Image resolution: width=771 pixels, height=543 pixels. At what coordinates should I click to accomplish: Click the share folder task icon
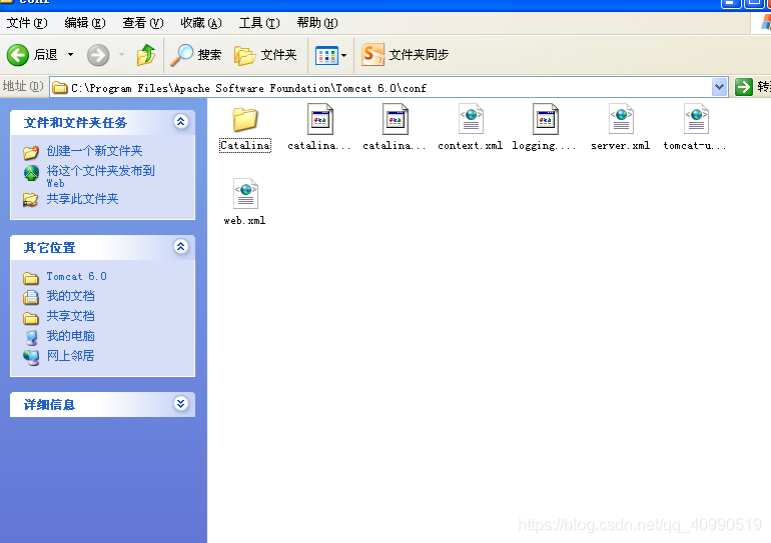(30, 200)
